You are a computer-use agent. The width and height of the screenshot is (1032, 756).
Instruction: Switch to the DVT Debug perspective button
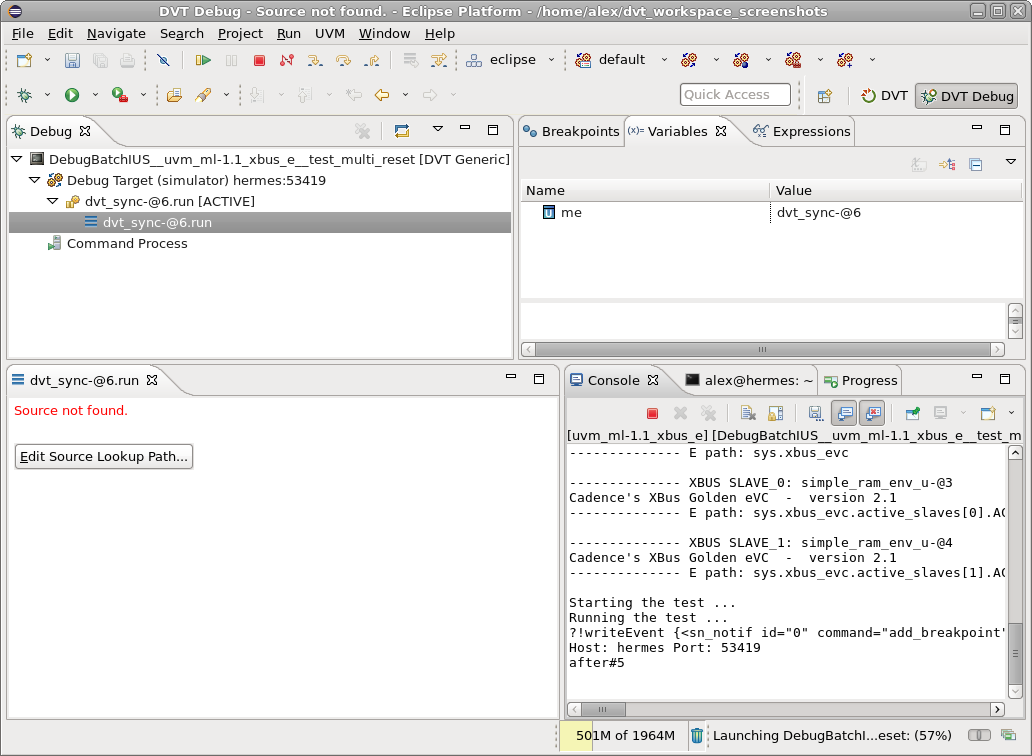click(966, 95)
